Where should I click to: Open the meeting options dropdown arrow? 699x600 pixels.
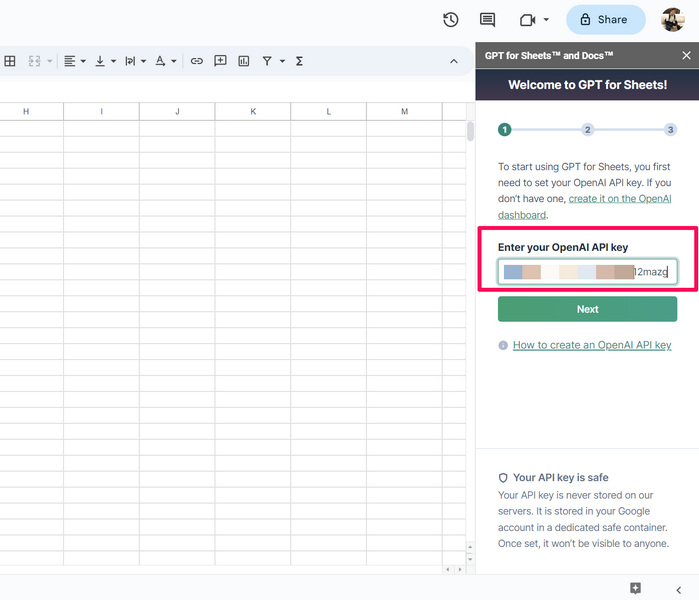tap(547, 20)
